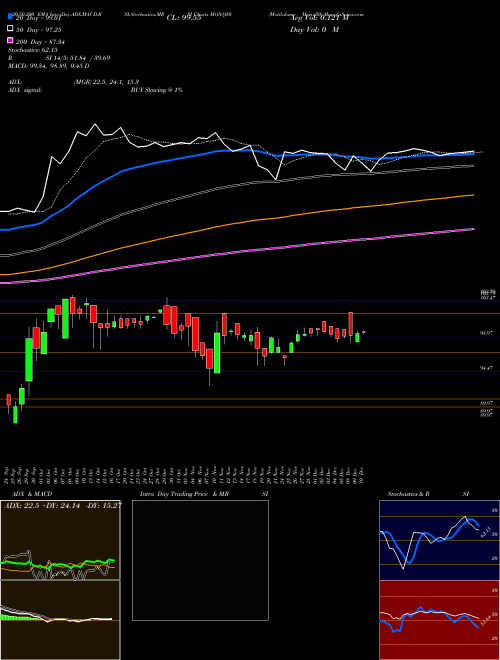Select the '200 Day = 87.34' legend text

click(x=41, y=42)
